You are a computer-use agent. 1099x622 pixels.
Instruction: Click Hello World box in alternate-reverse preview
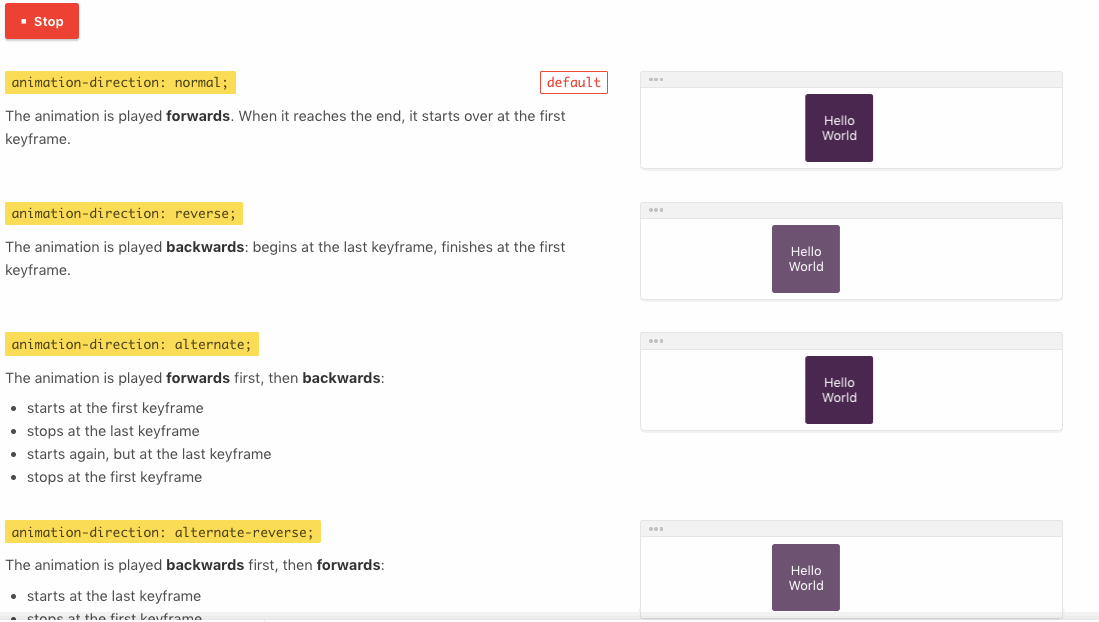[806, 578]
